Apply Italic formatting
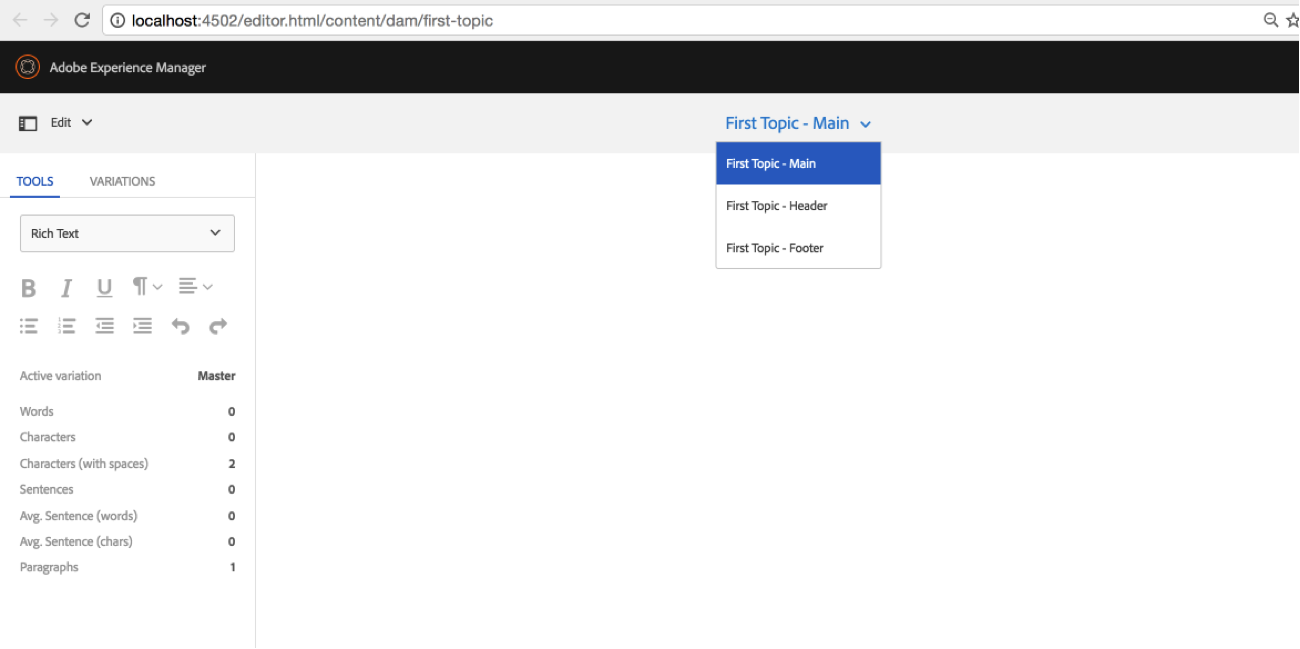This screenshot has height=649, width=1300. pyautogui.click(x=66, y=288)
